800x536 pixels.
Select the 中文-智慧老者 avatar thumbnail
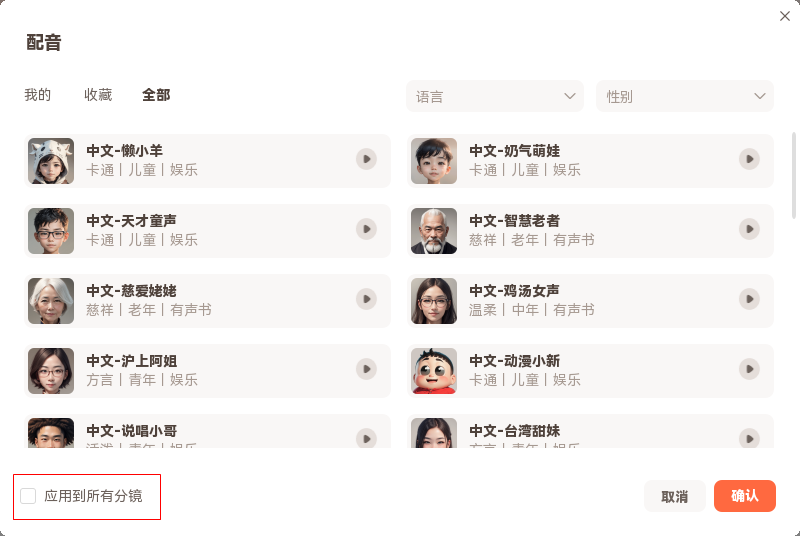434,230
